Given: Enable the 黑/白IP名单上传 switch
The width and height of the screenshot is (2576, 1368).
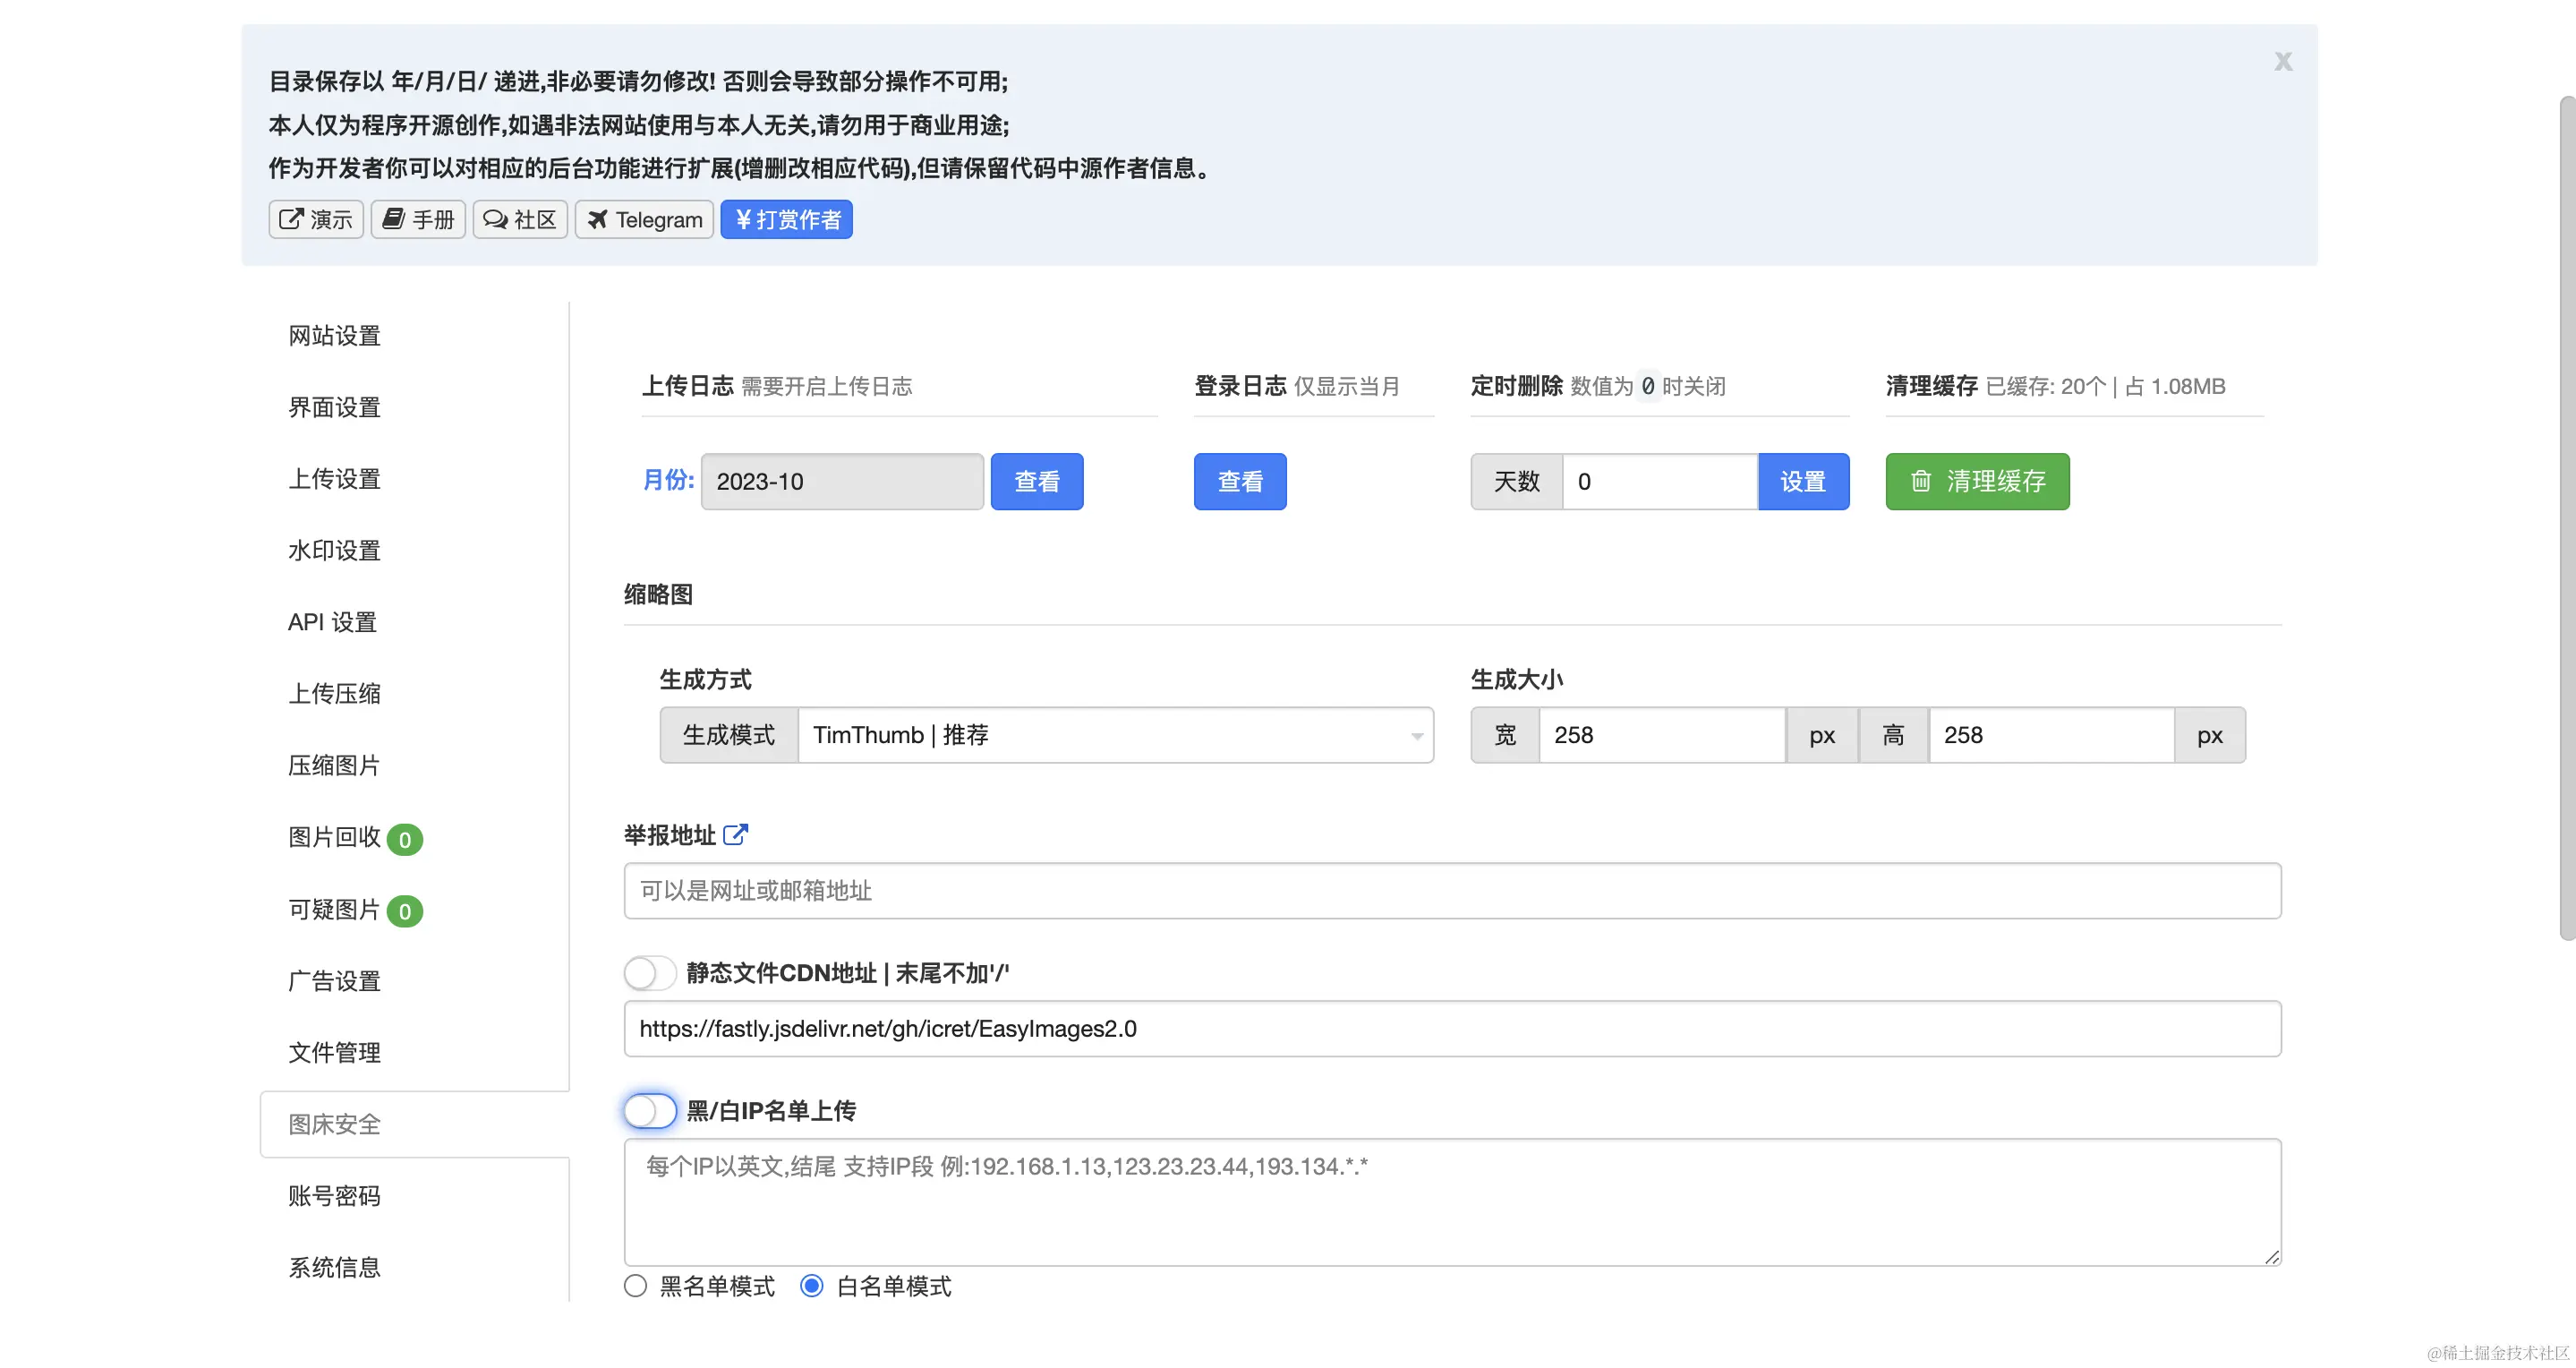Looking at the screenshot, I should (650, 1110).
